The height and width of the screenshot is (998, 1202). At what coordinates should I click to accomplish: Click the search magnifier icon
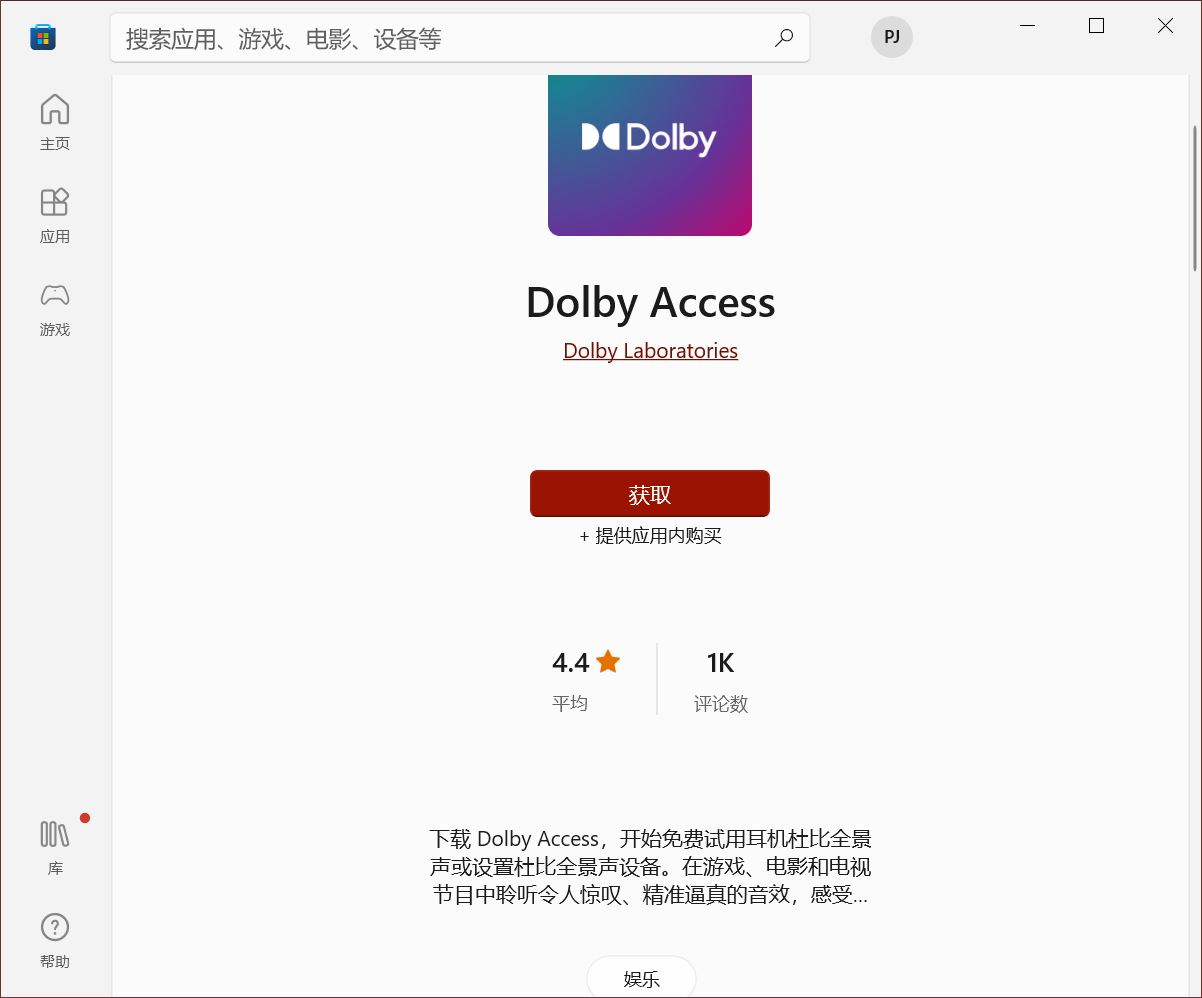[784, 37]
